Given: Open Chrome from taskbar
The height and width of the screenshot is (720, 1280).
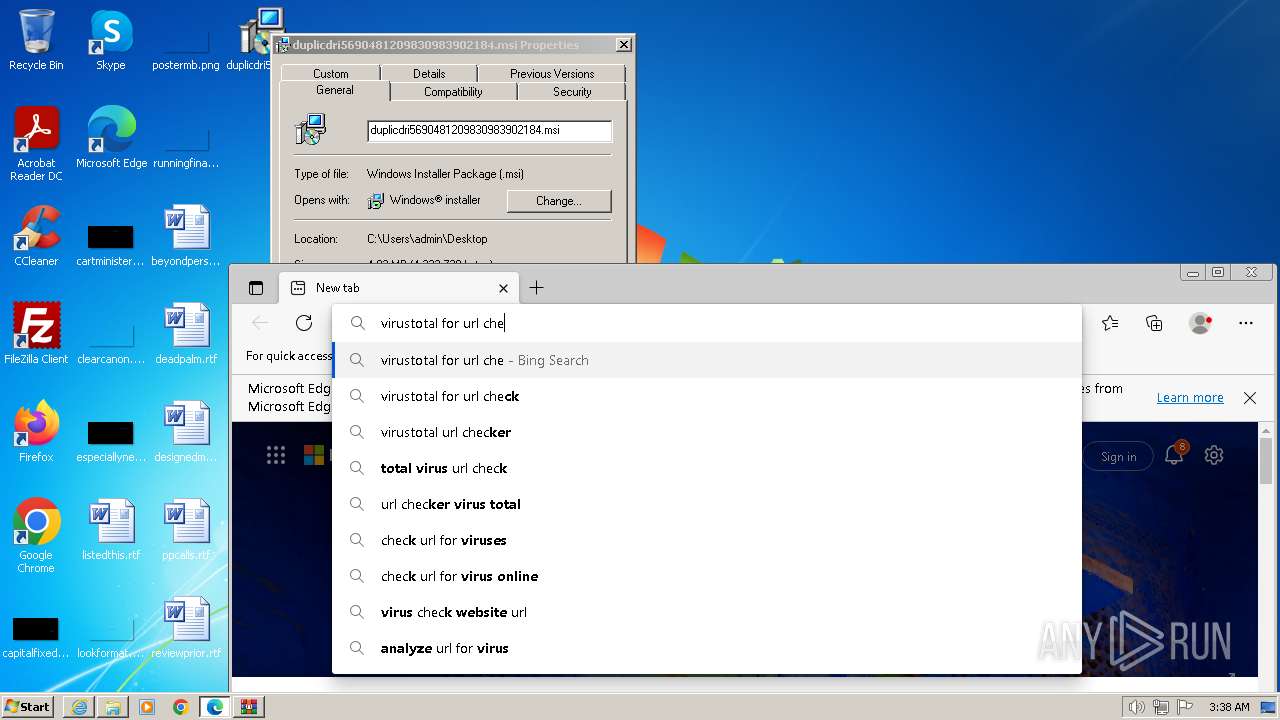Looking at the screenshot, I should click(x=181, y=707).
